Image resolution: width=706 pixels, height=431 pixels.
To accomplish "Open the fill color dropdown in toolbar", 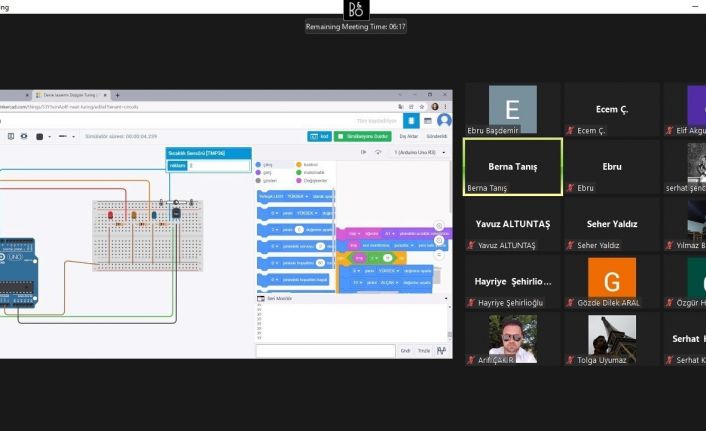I will 41,136.
